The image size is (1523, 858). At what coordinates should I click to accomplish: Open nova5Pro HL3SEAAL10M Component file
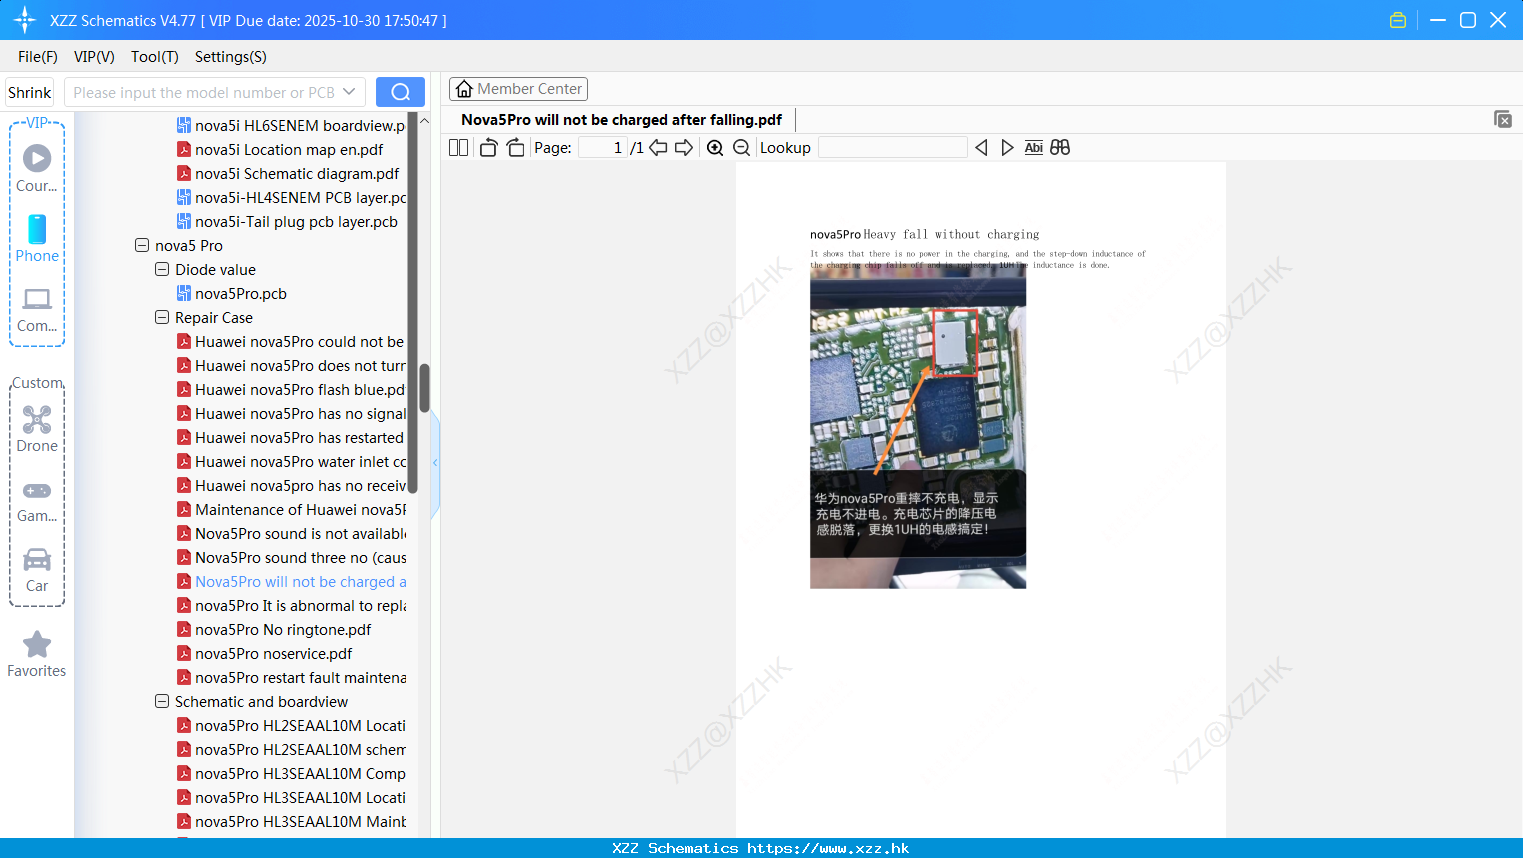pyautogui.click(x=291, y=773)
